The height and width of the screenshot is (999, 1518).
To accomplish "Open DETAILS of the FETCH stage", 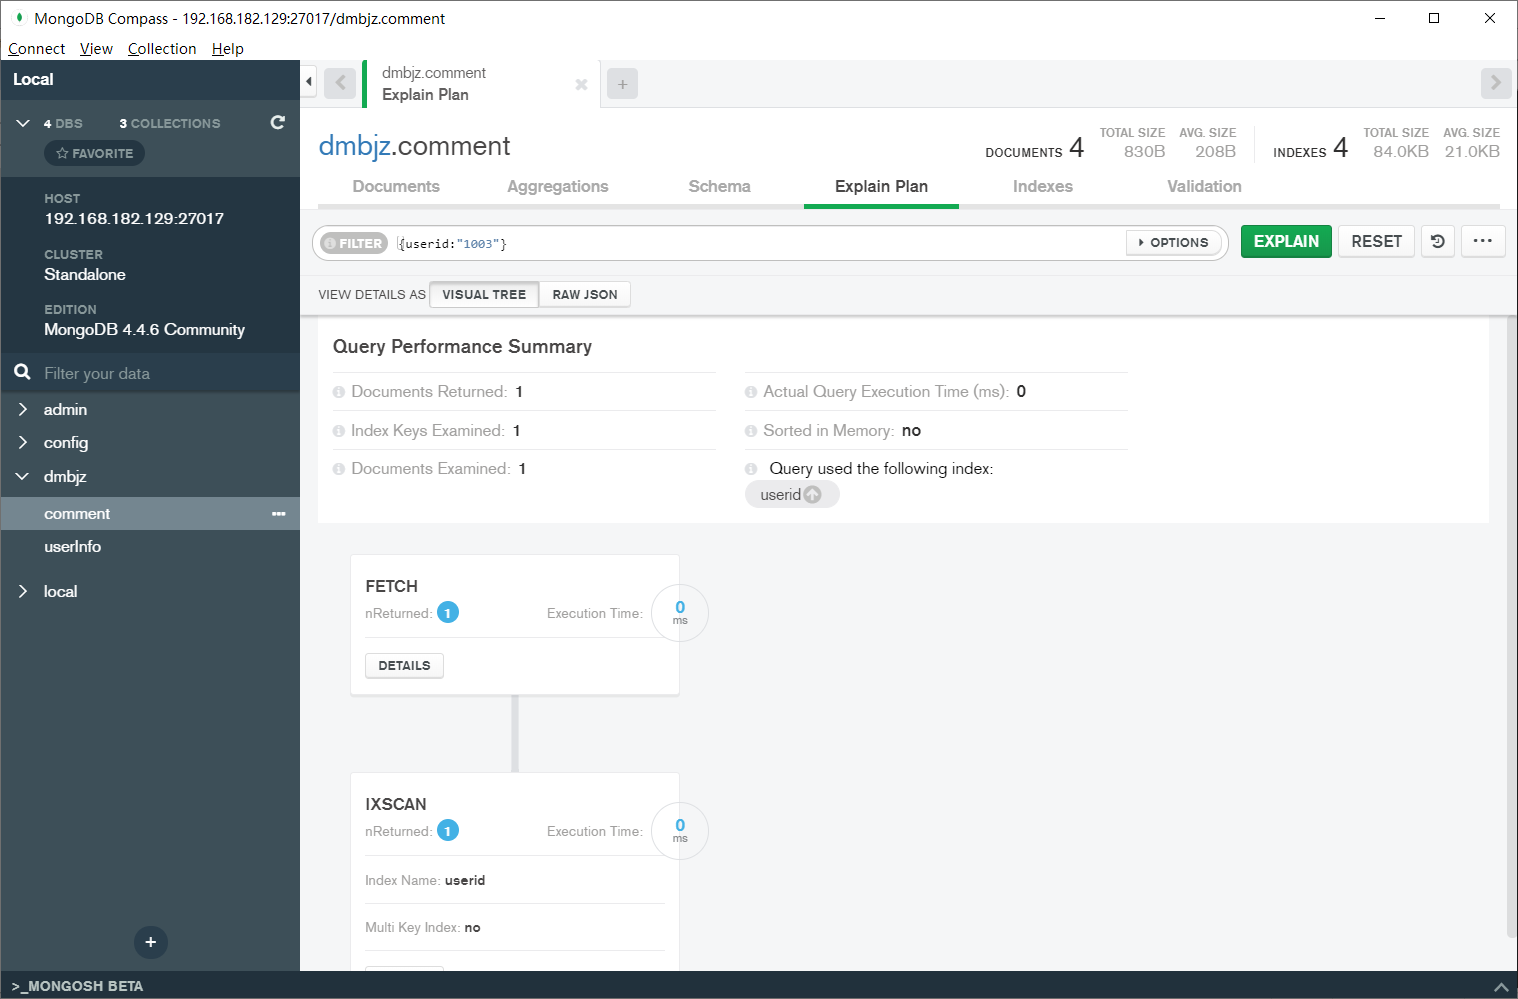I will click(404, 665).
